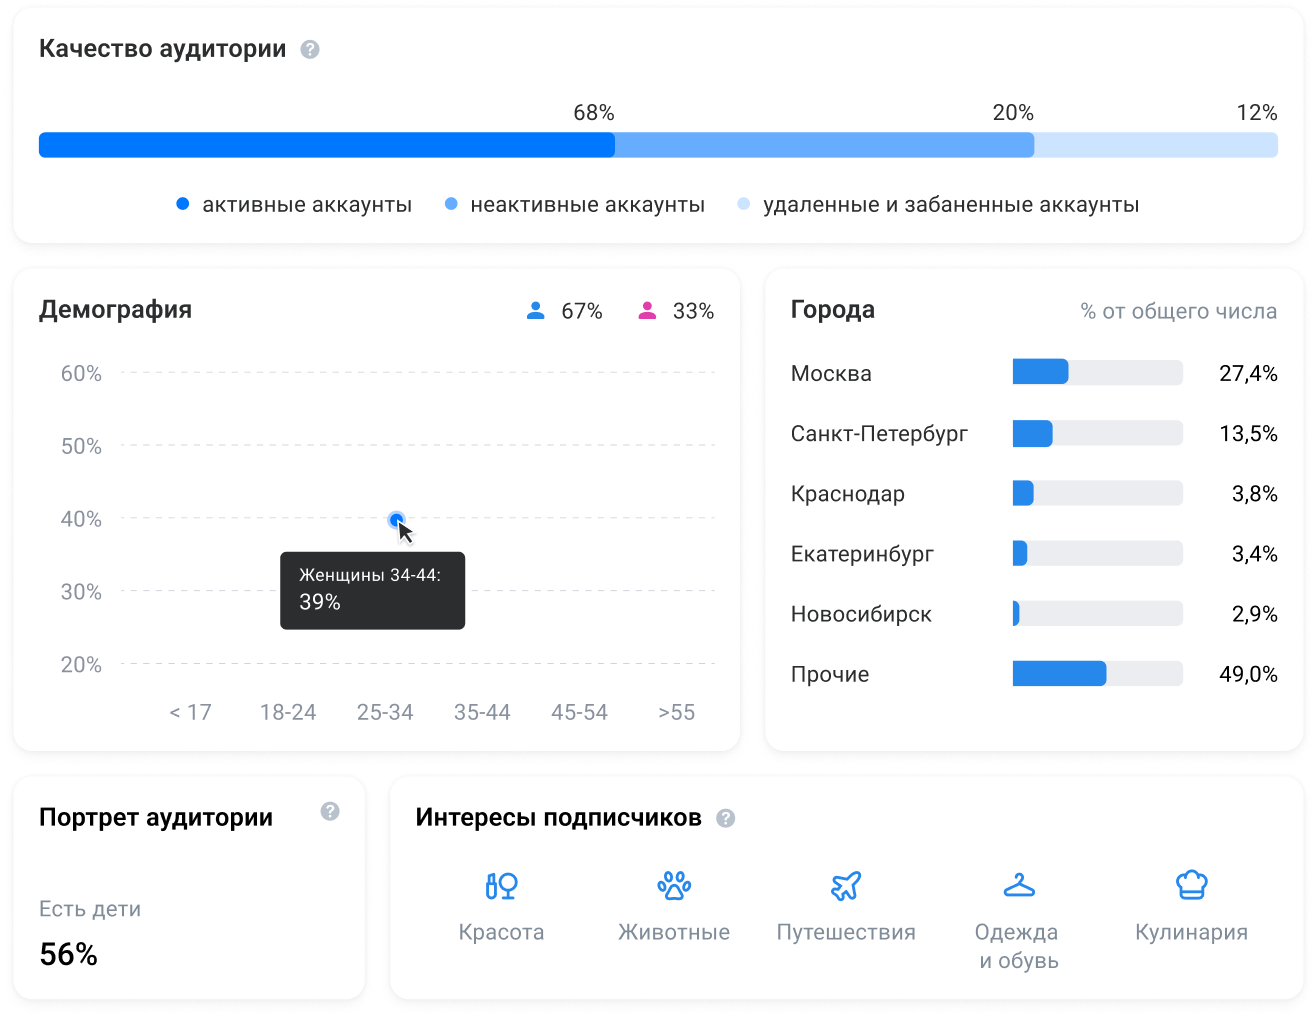Click the < 17 age axis label
1316x1018 pixels.
[190, 712]
